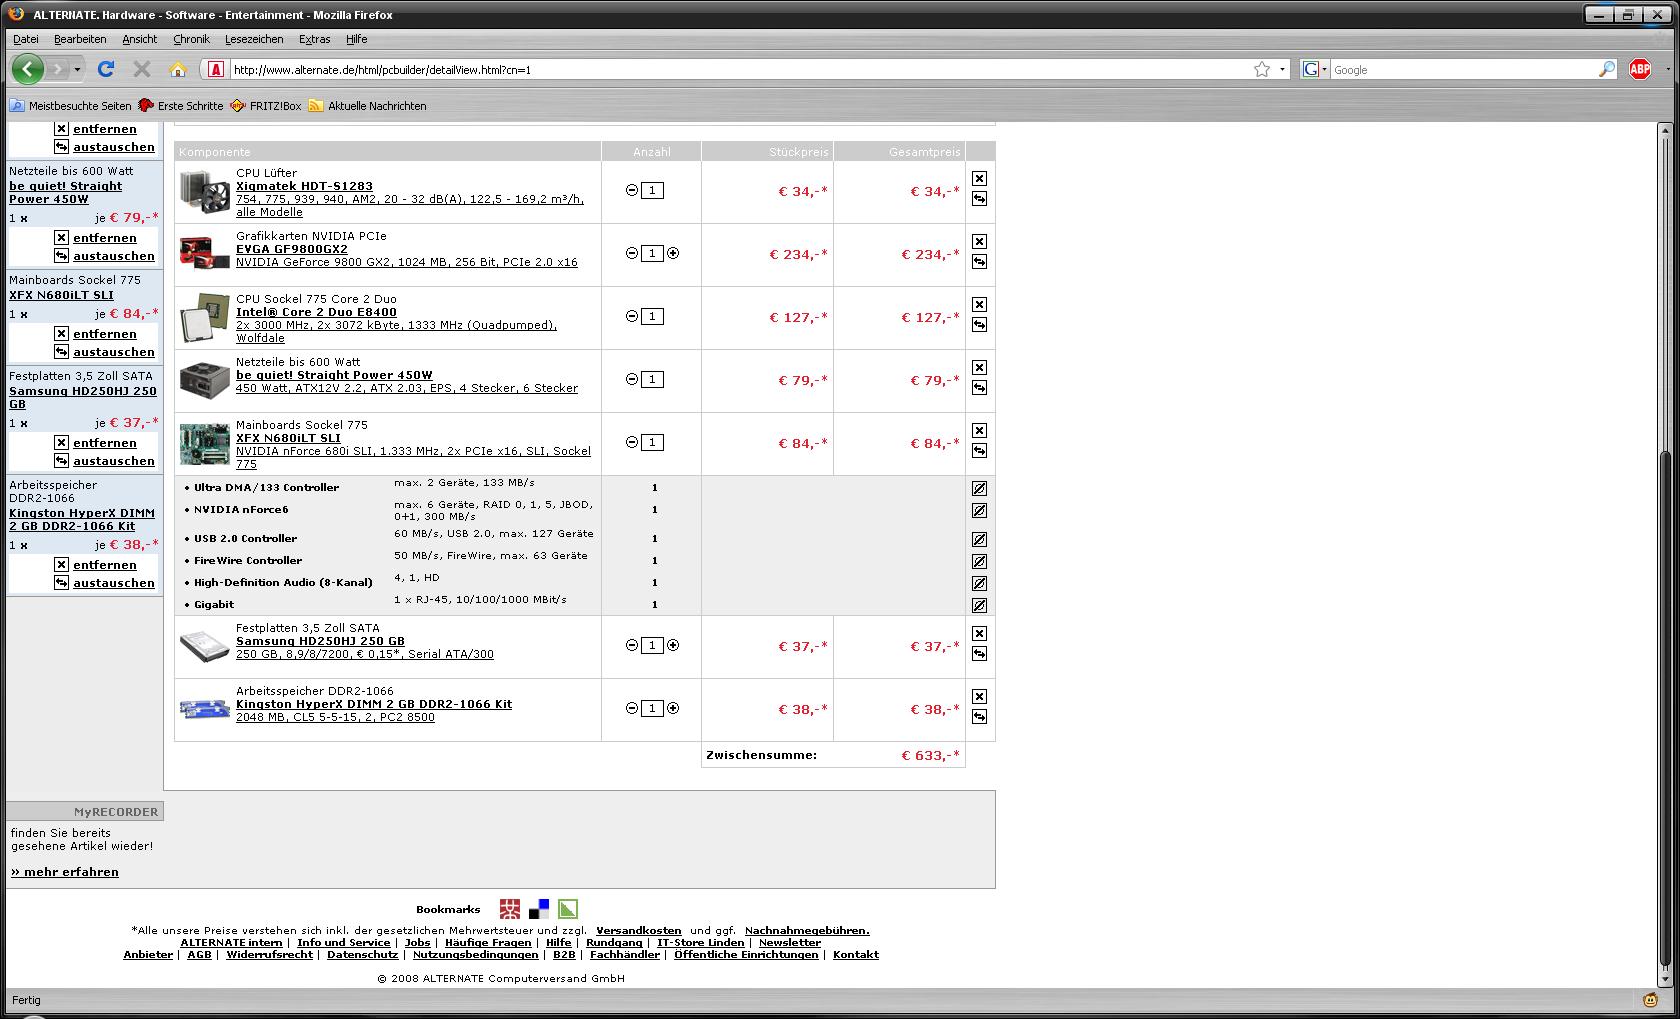Viewport: 1680px width, 1019px height.
Task: Edit the FireWire Controller entry
Action: tap(979, 561)
